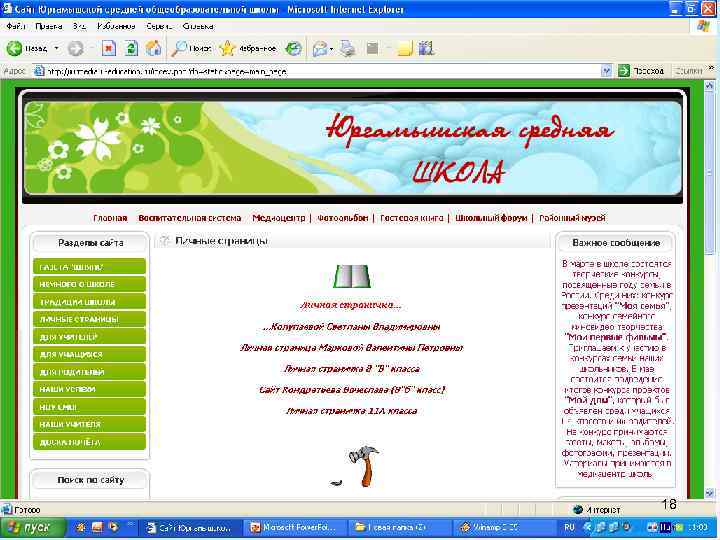The width and height of the screenshot is (720, 540).
Task: Open the Сервис menu
Action: click(159, 26)
